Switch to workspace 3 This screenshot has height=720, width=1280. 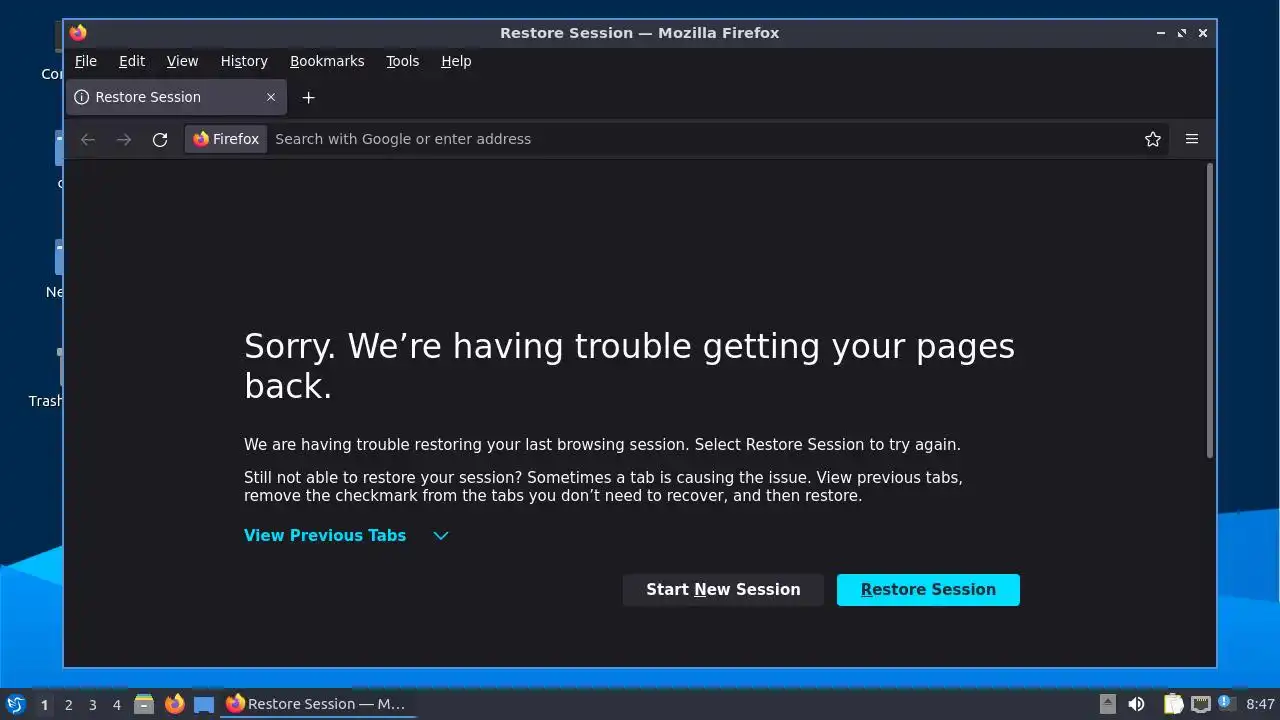click(x=92, y=705)
